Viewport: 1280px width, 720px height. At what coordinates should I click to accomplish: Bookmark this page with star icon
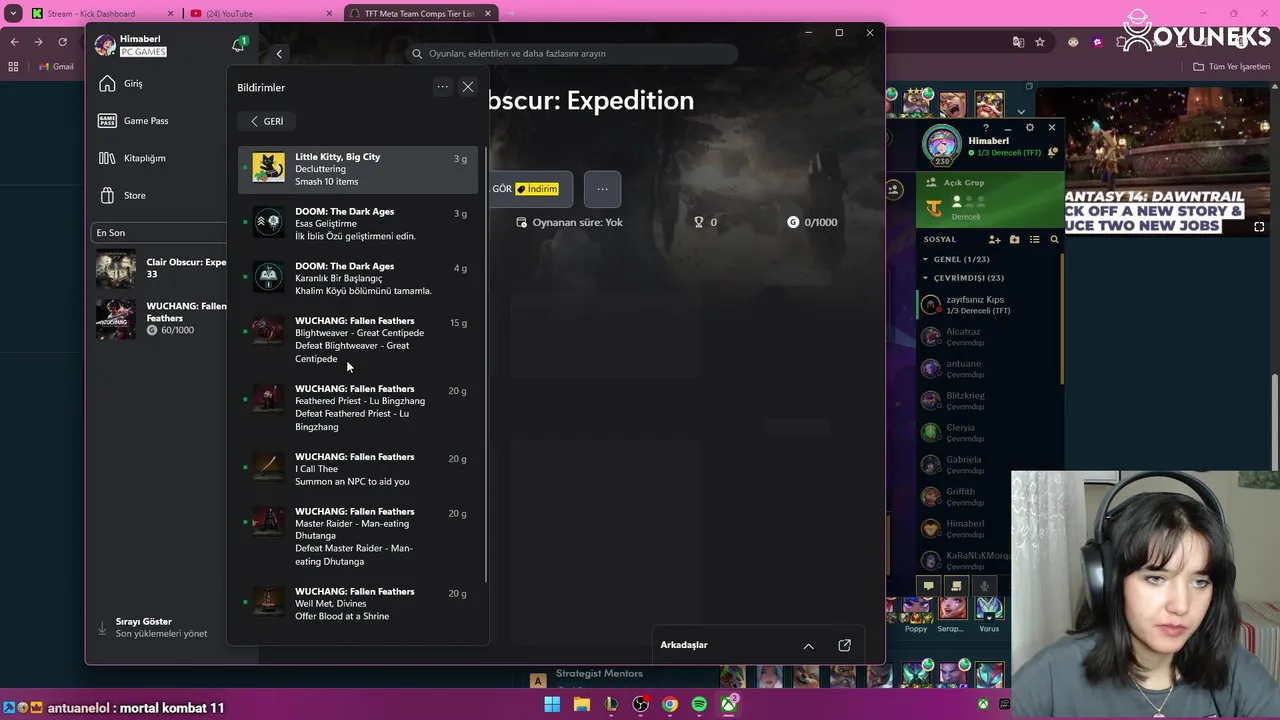tap(1040, 42)
